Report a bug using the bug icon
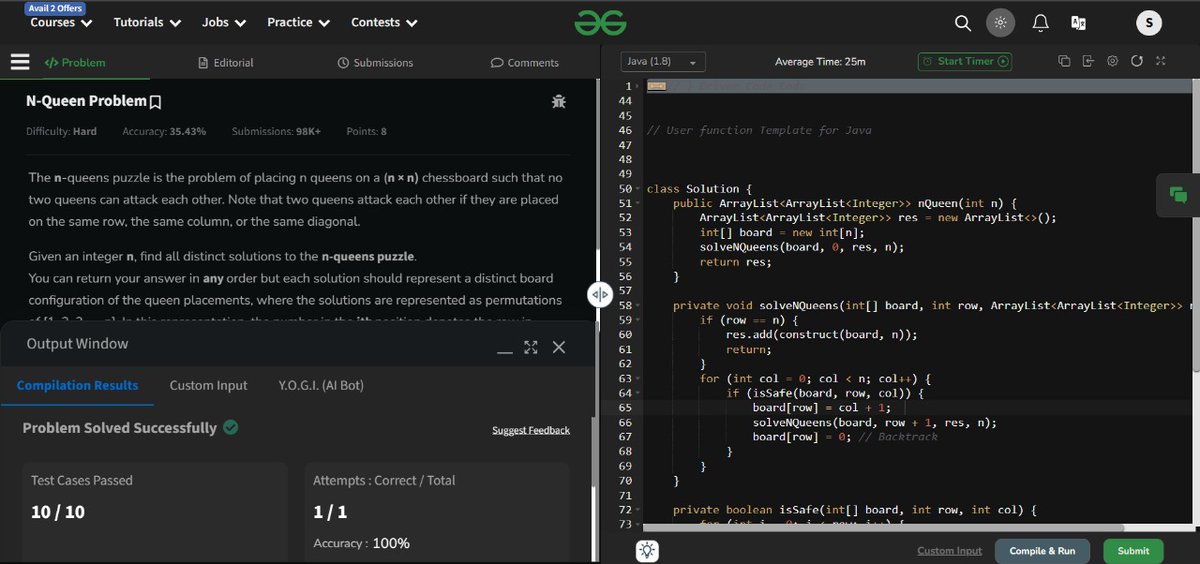 [x=558, y=102]
